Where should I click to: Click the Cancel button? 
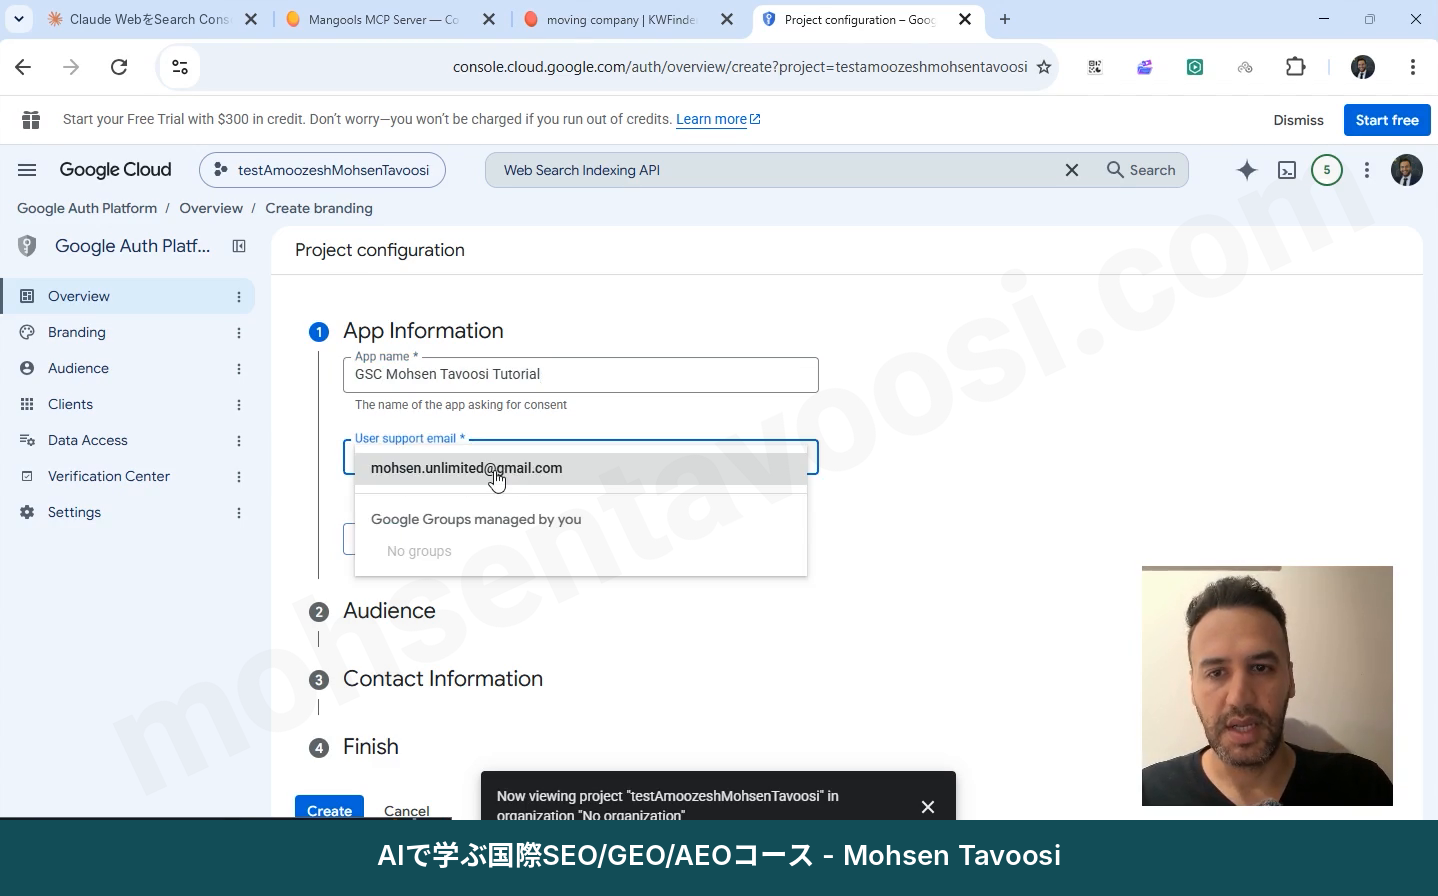click(x=407, y=810)
